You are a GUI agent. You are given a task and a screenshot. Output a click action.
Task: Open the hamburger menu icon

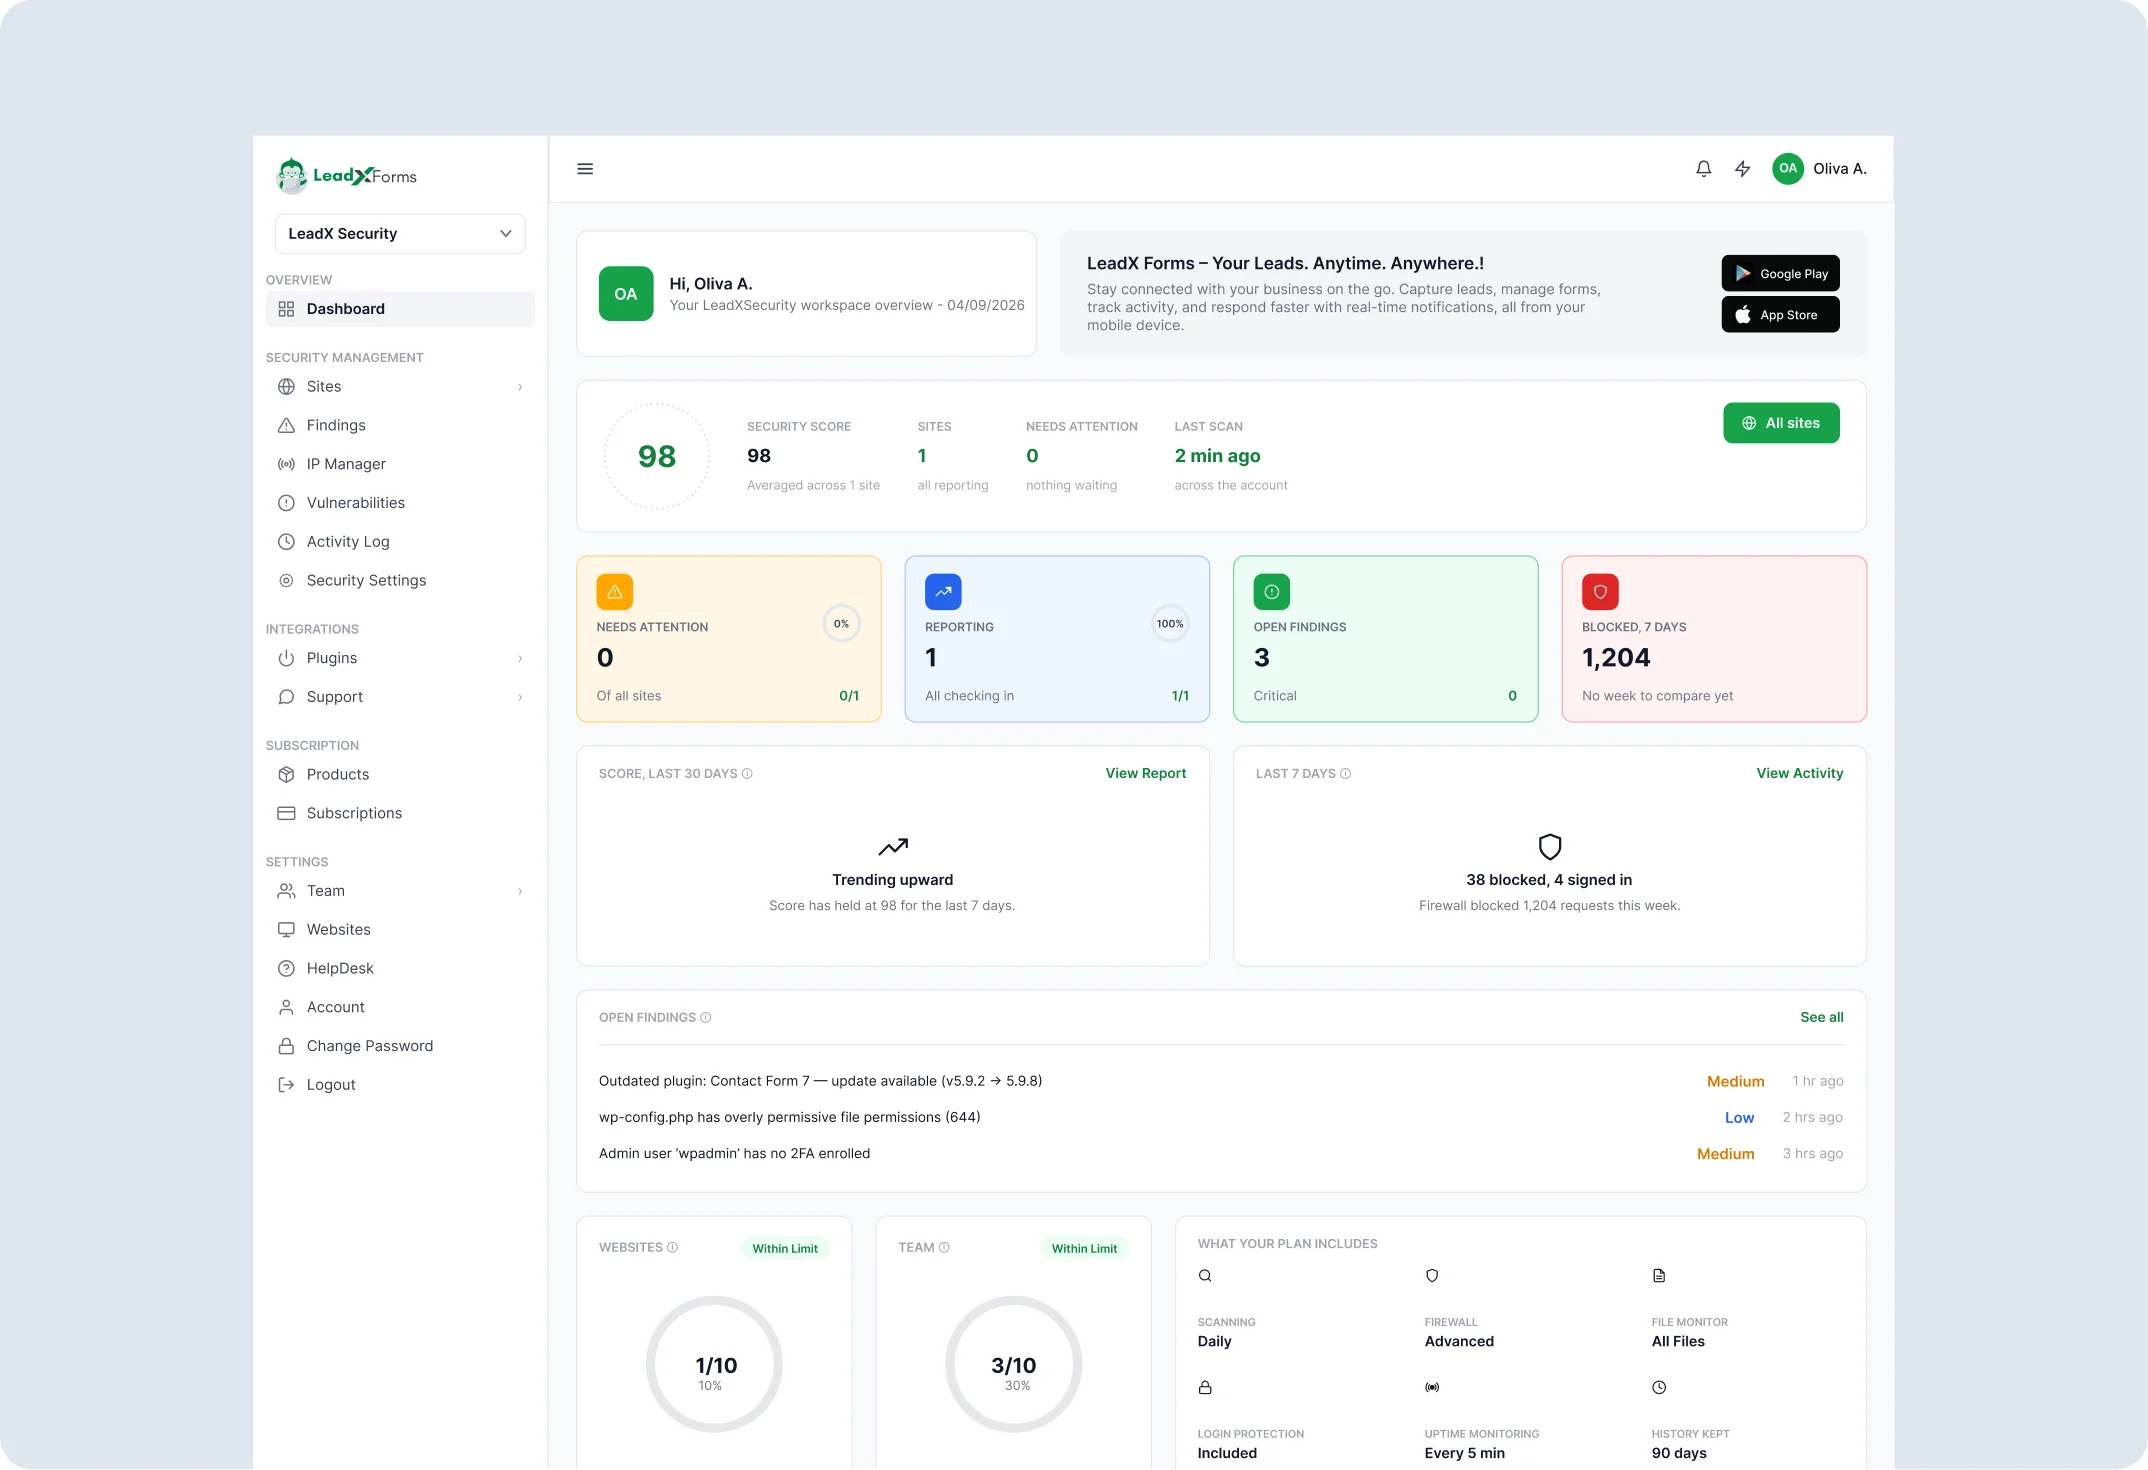point(585,169)
